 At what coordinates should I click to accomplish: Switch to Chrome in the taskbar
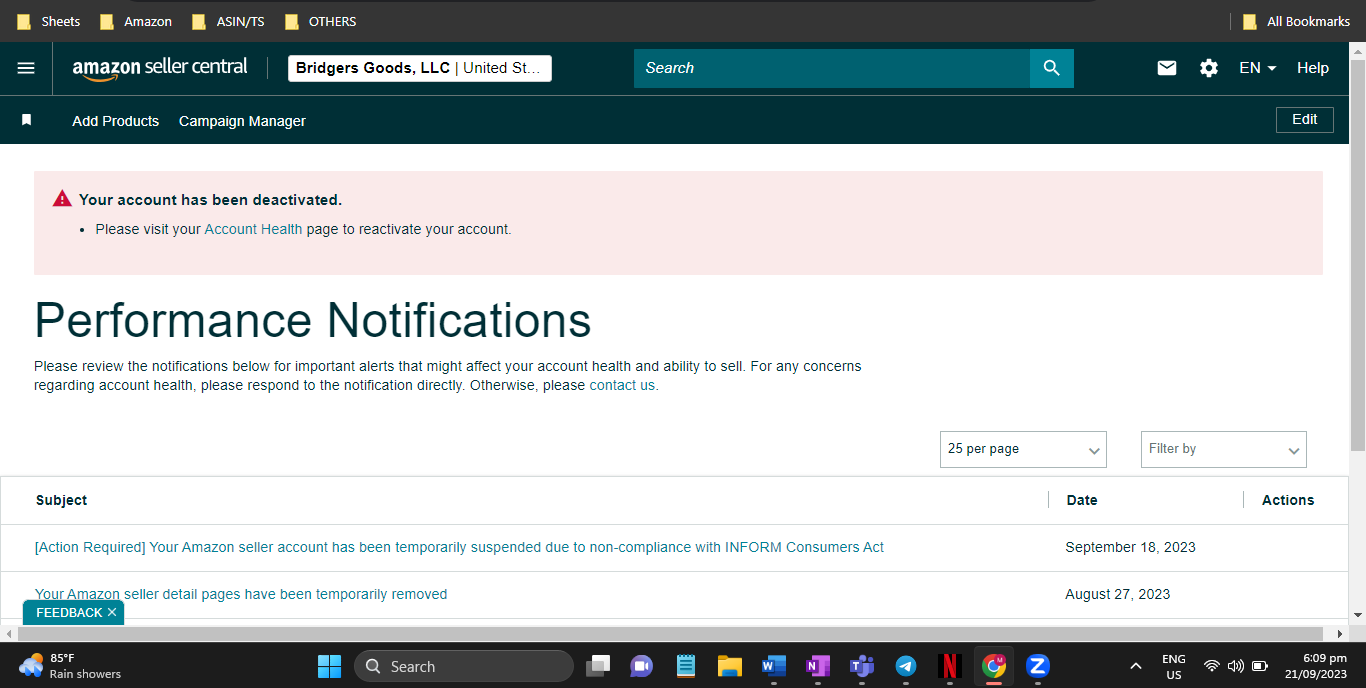click(x=994, y=666)
